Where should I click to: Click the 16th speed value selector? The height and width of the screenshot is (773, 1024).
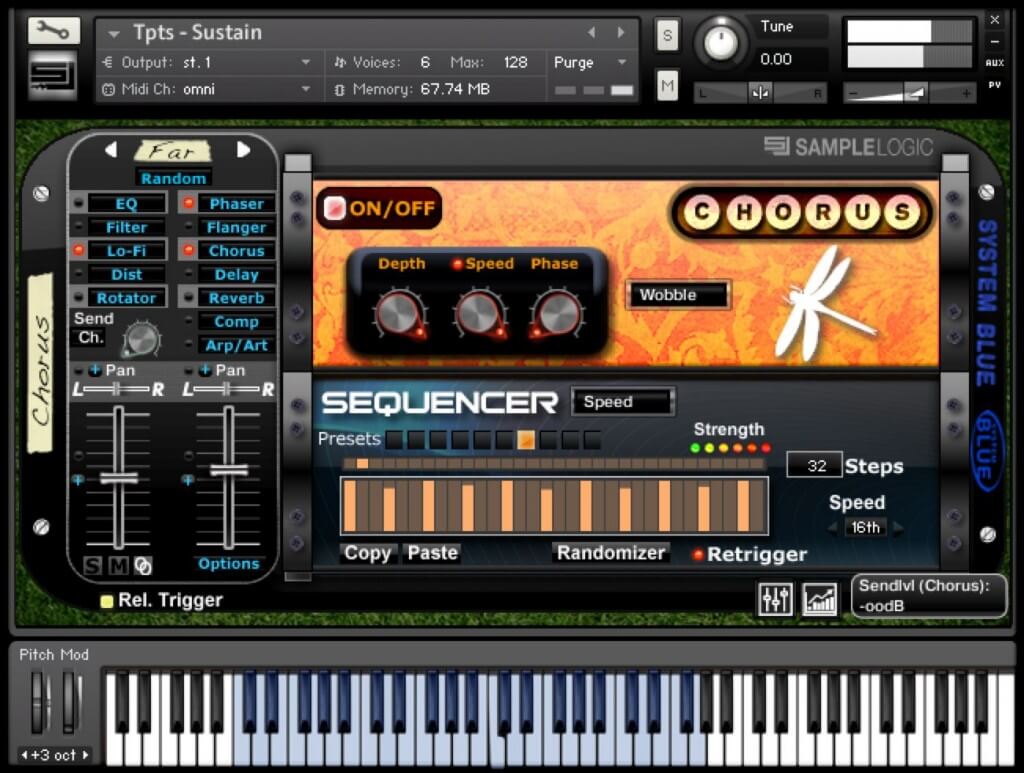[x=865, y=528]
